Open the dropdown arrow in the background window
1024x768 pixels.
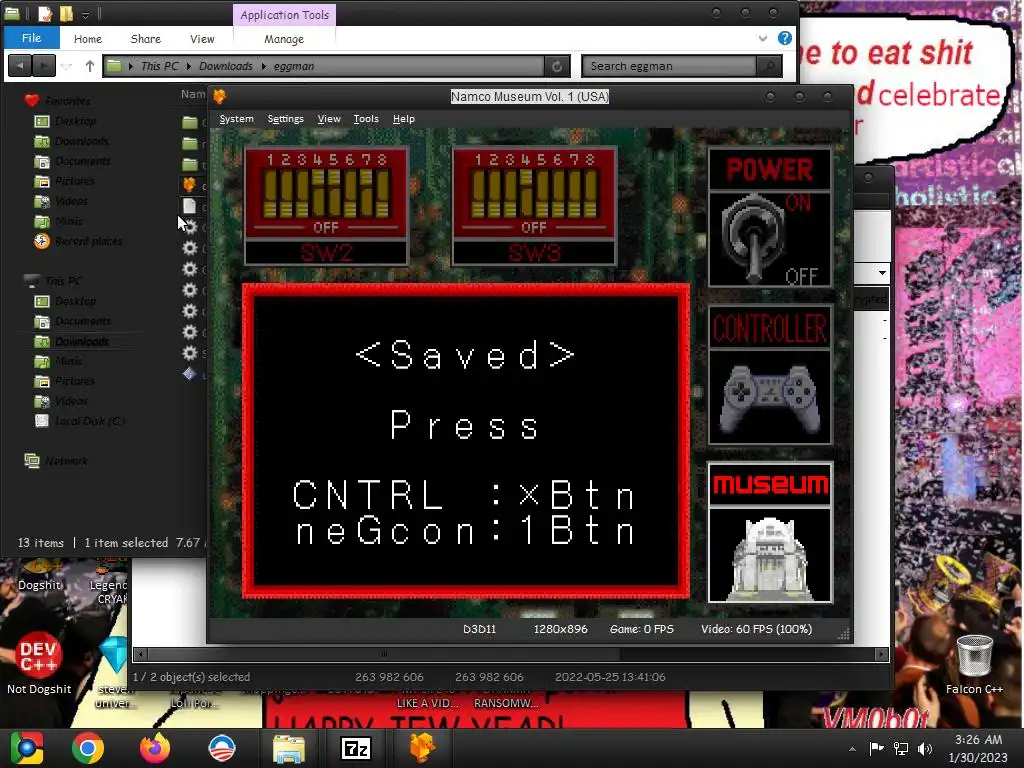pos(882,273)
